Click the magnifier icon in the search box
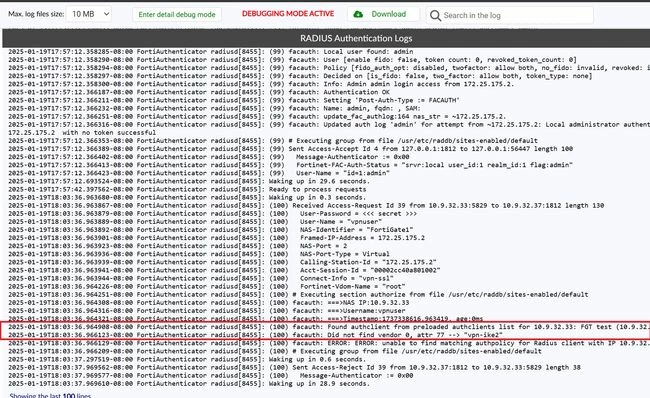650x398 pixels. pos(435,16)
